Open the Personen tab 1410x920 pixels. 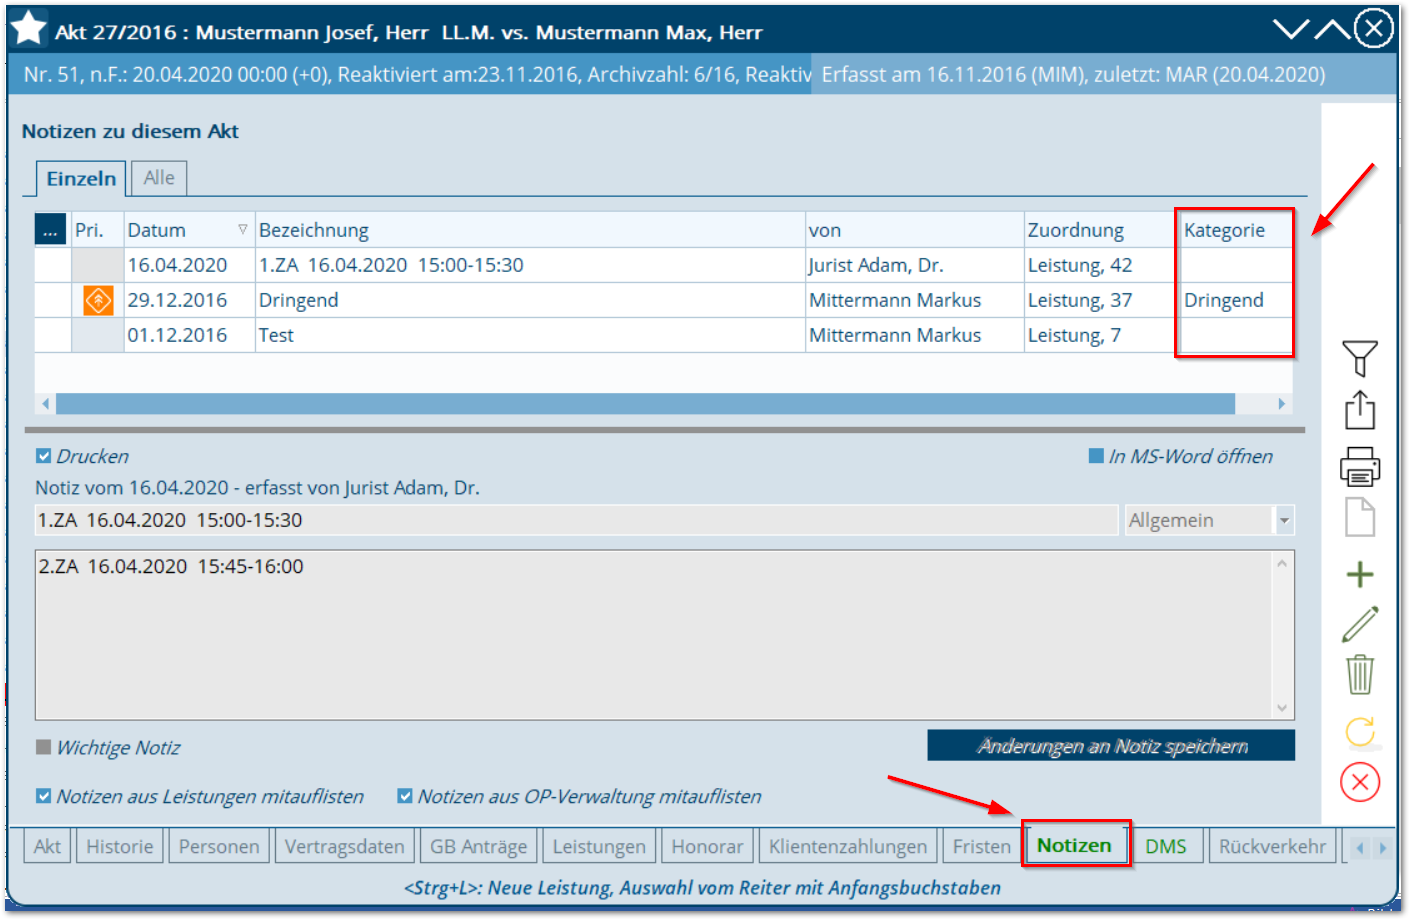pos(219,846)
